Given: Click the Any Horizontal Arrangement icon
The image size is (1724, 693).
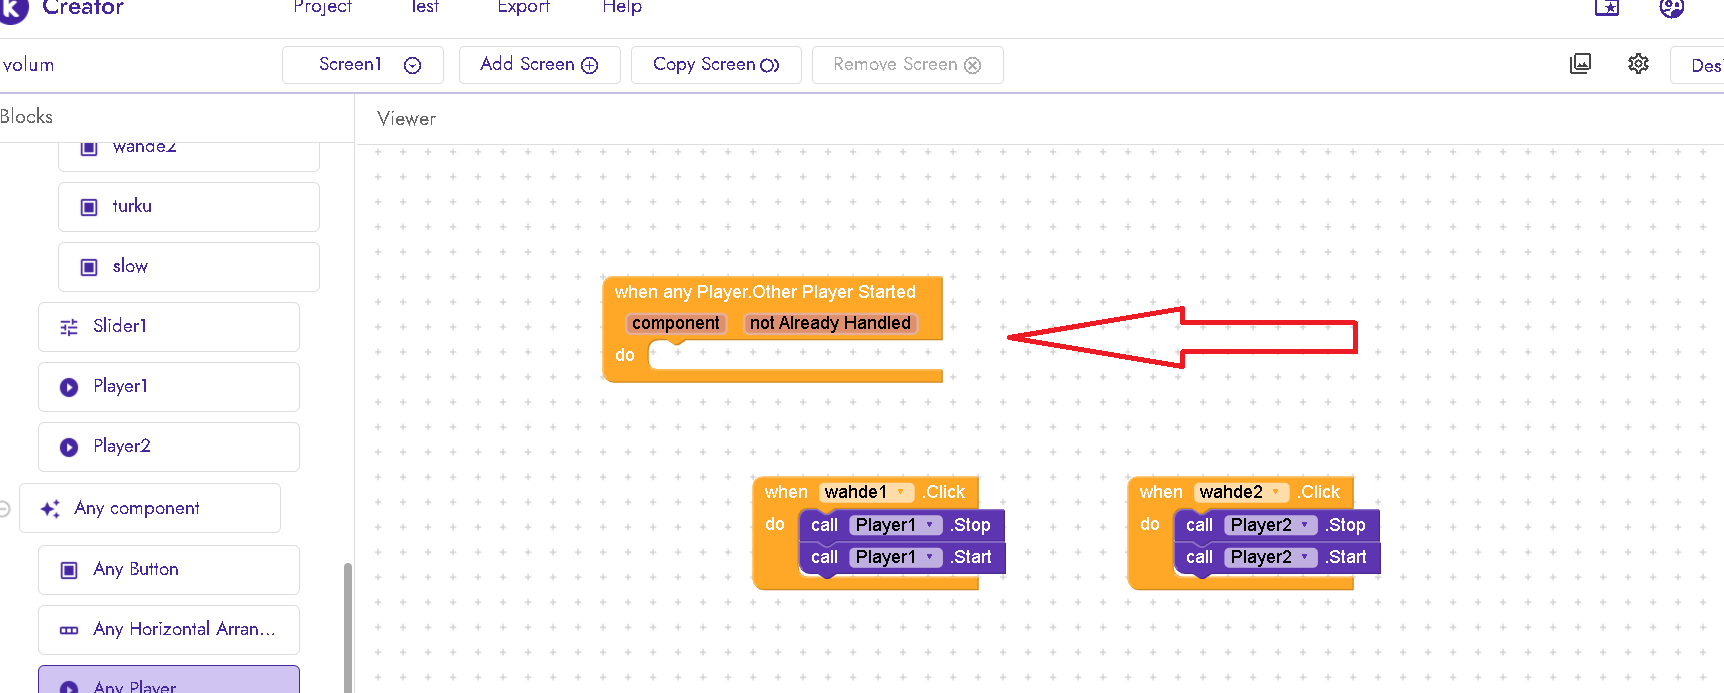Looking at the screenshot, I should [x=69, y=630].
